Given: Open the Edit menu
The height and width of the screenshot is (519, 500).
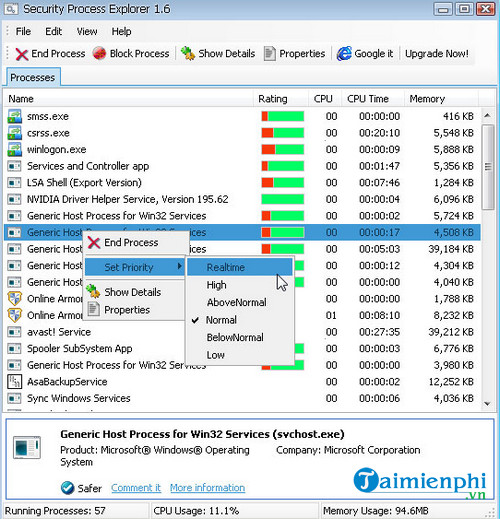Looking at the screenshot, I should tap(54, 31).
